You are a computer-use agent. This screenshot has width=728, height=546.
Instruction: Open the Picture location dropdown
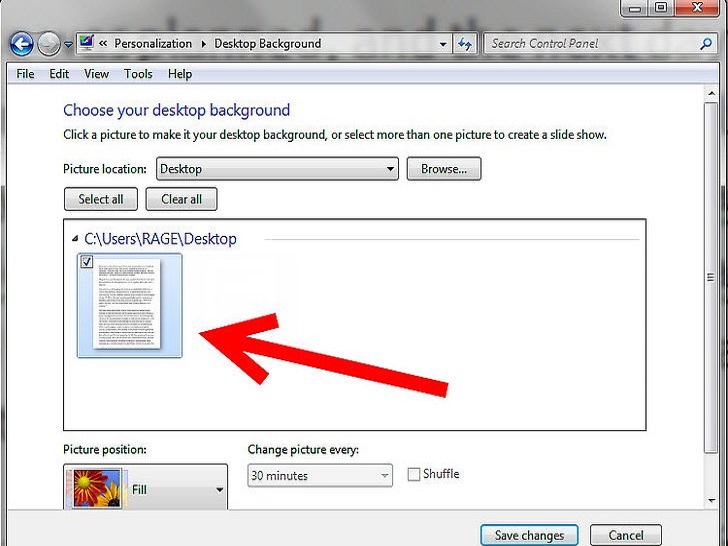(x=277, y=169)
